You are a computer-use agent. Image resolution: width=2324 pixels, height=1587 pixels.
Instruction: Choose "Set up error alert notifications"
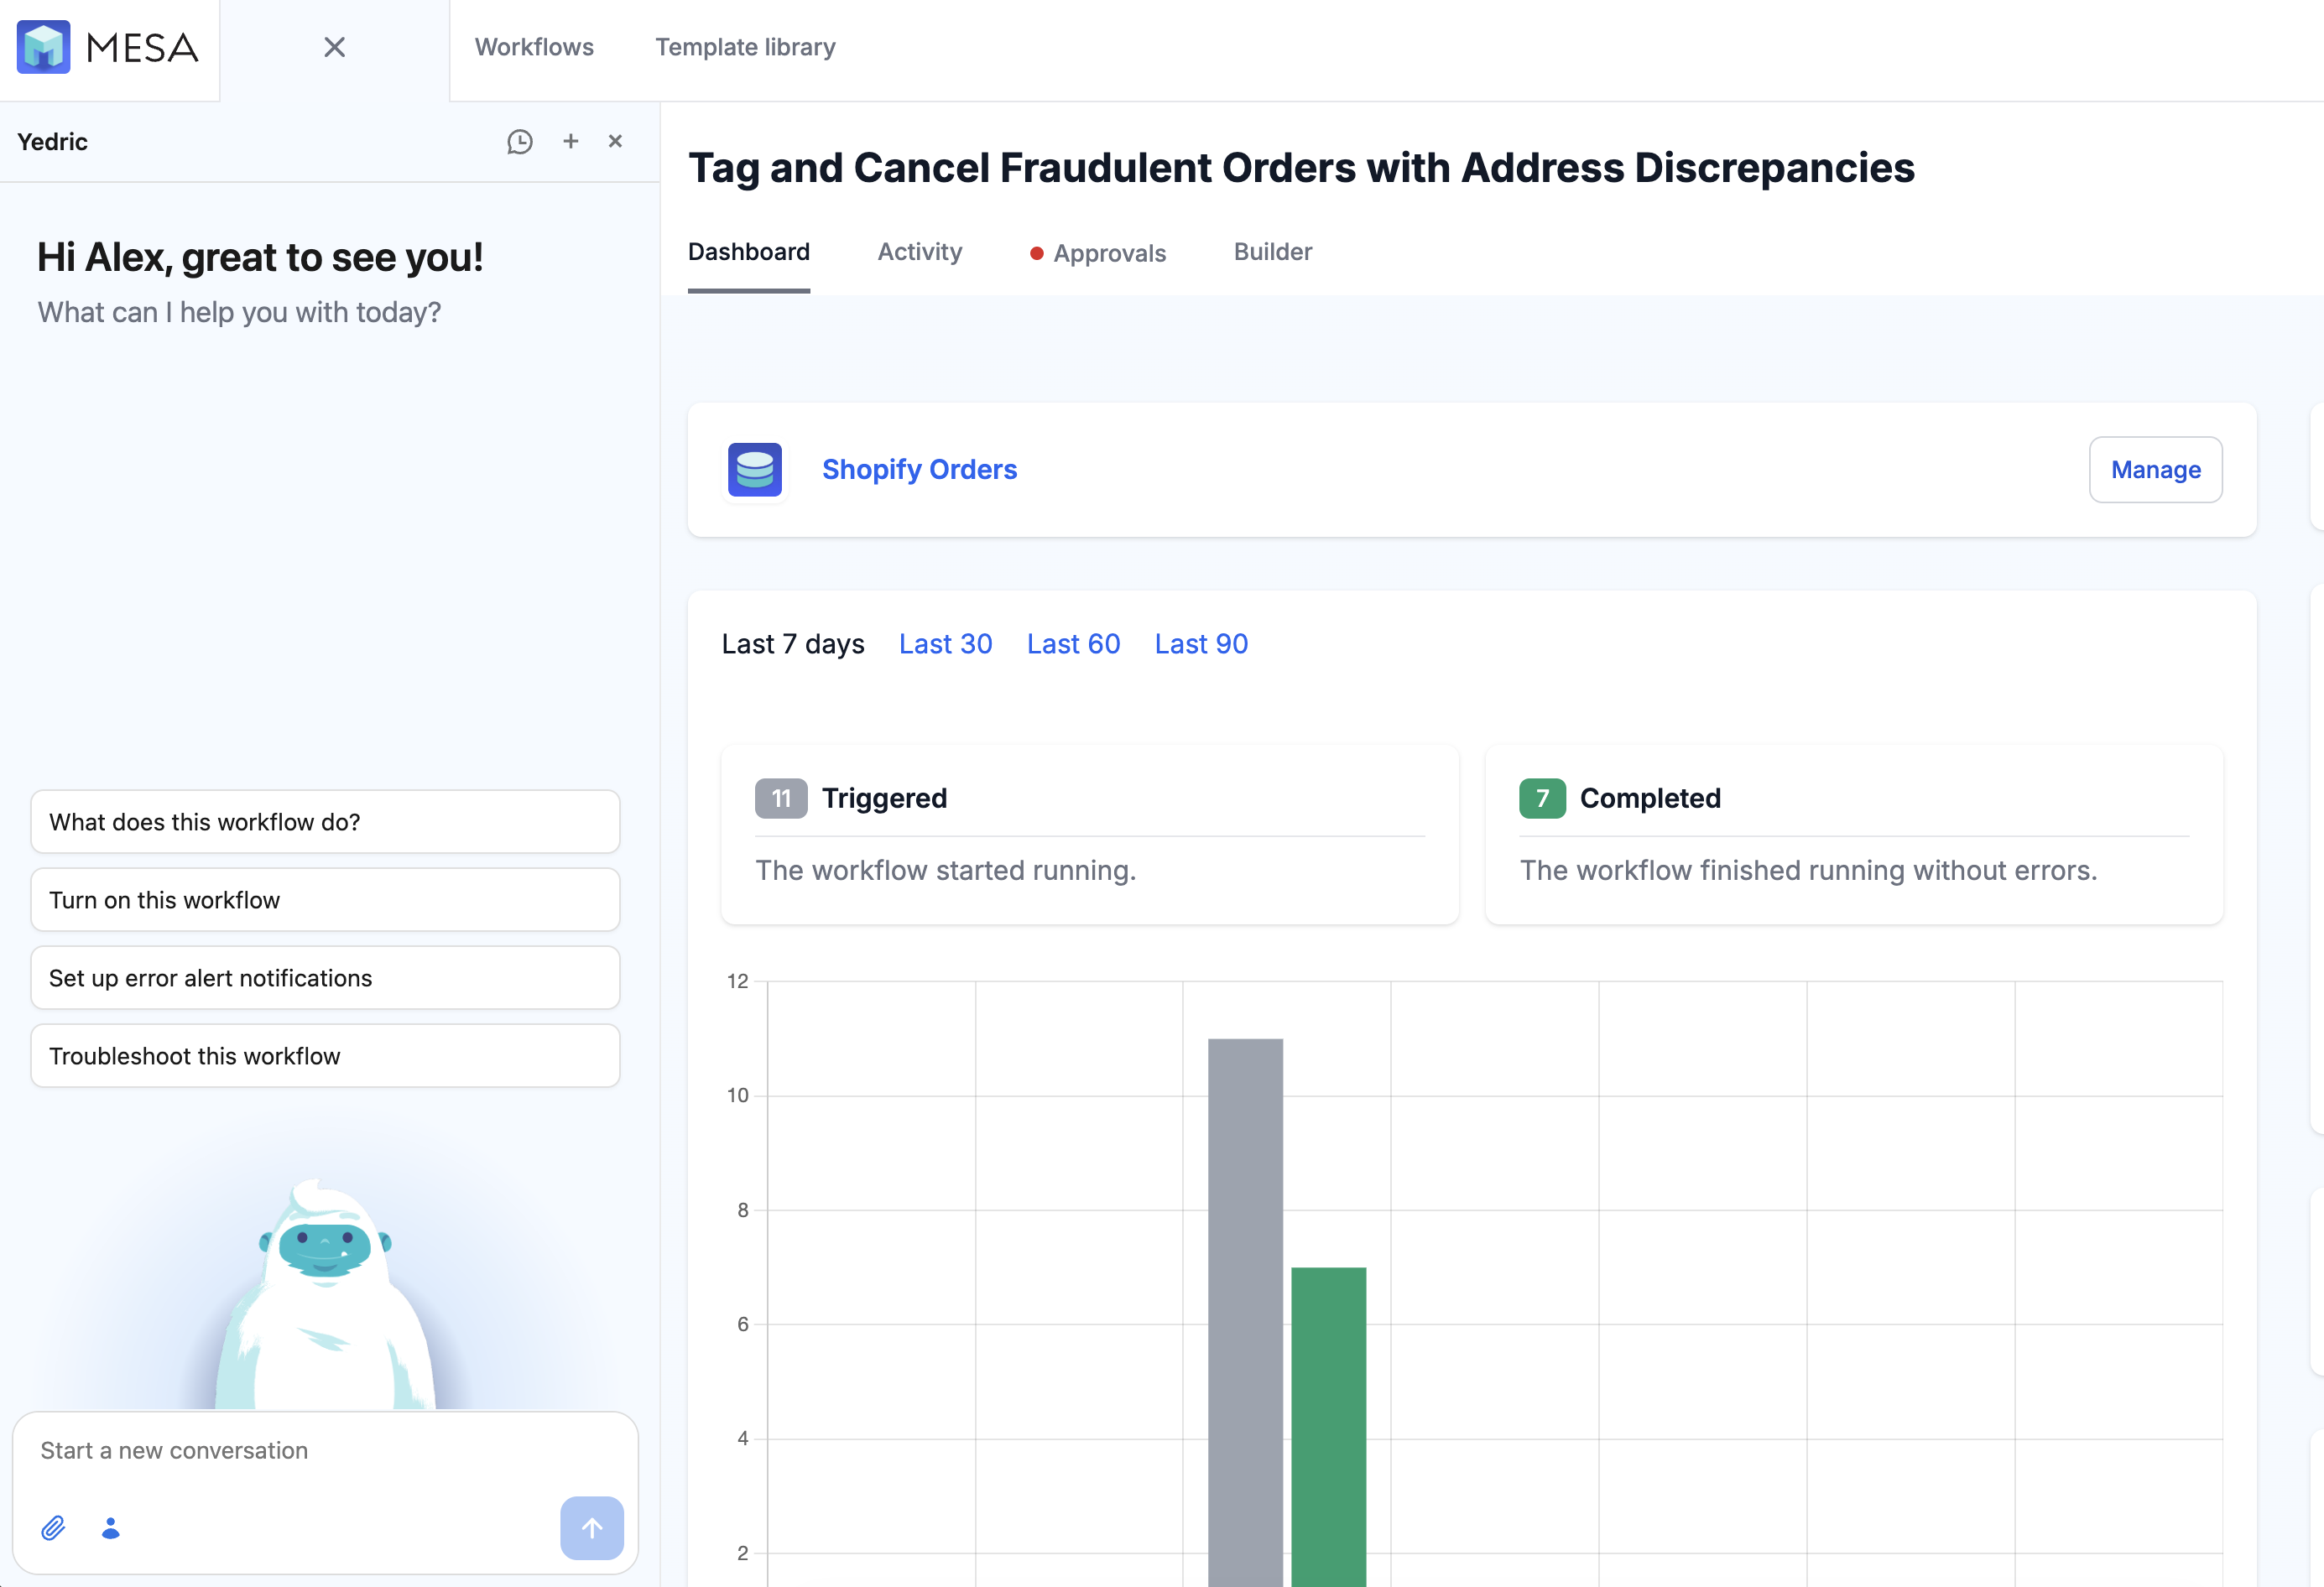pos(325,978)
